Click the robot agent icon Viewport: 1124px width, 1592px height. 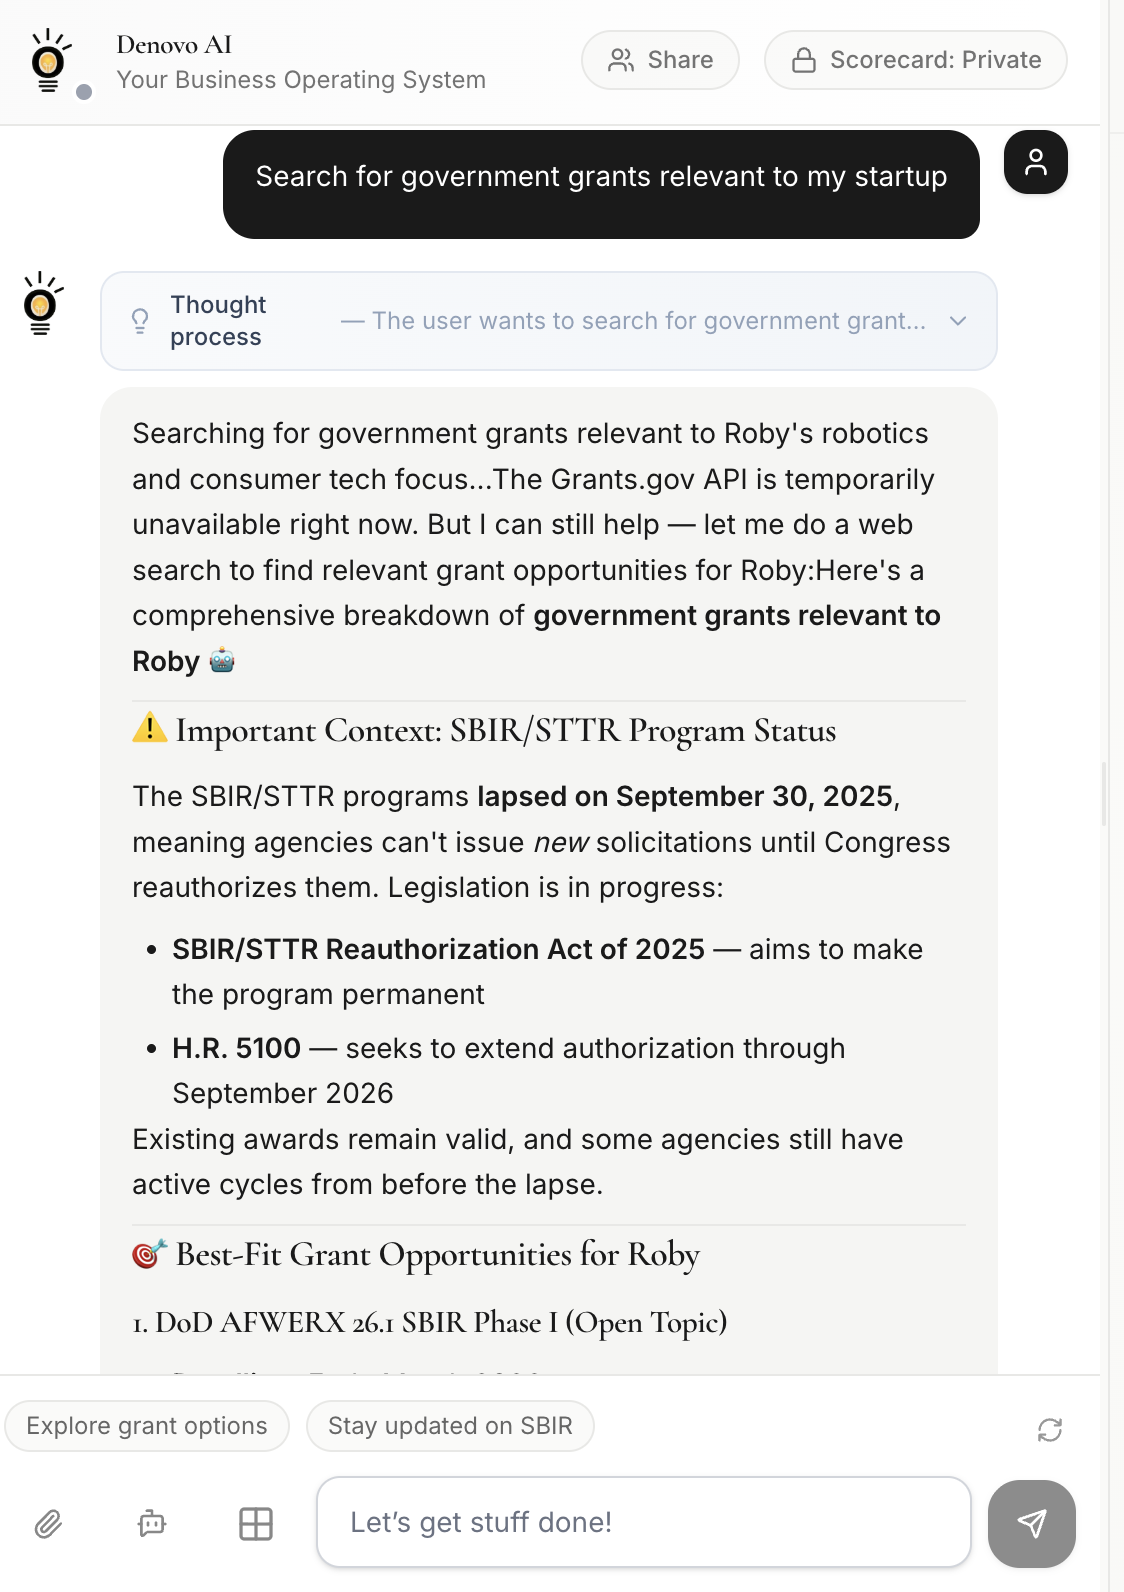152,1523
